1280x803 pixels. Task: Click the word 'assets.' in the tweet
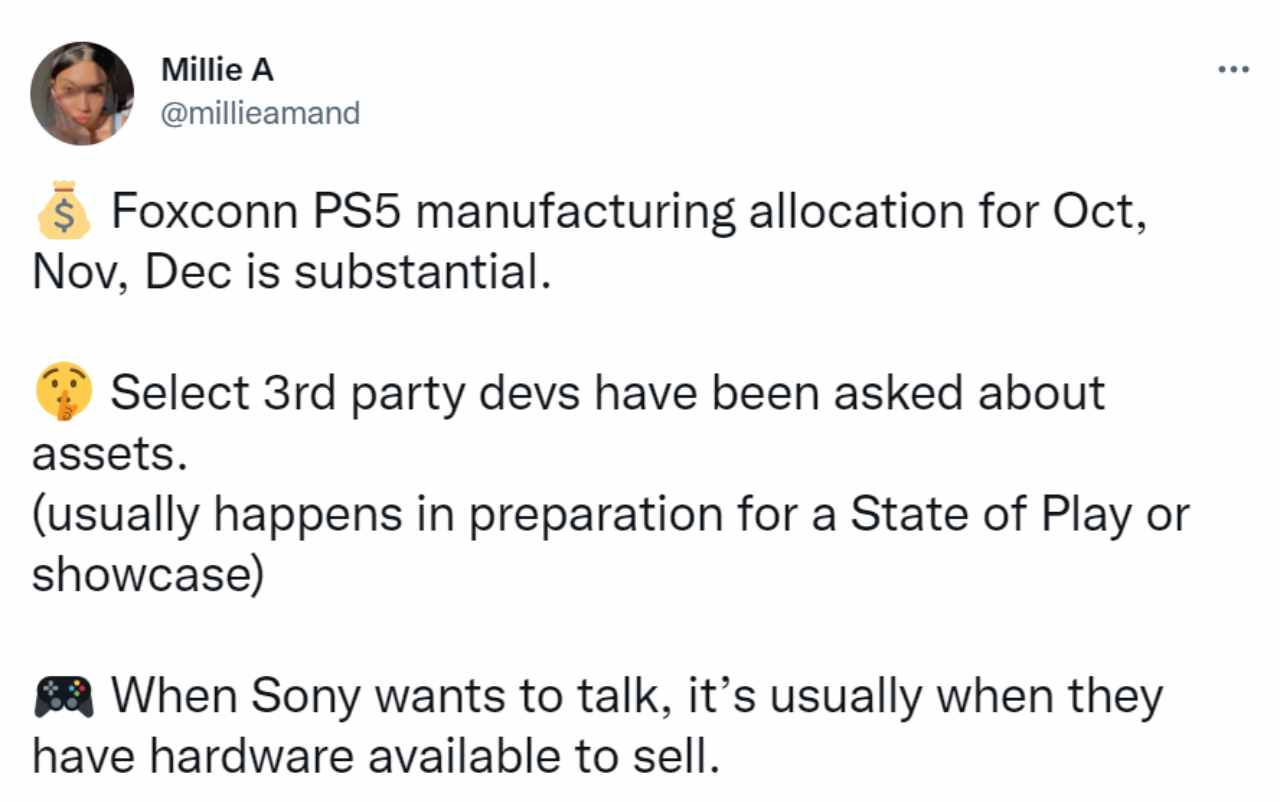tap(110, 454)
